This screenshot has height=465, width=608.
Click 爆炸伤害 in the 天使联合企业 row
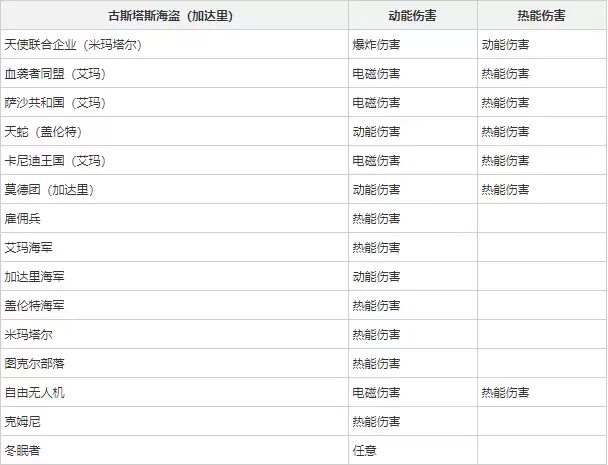point(376,45)
